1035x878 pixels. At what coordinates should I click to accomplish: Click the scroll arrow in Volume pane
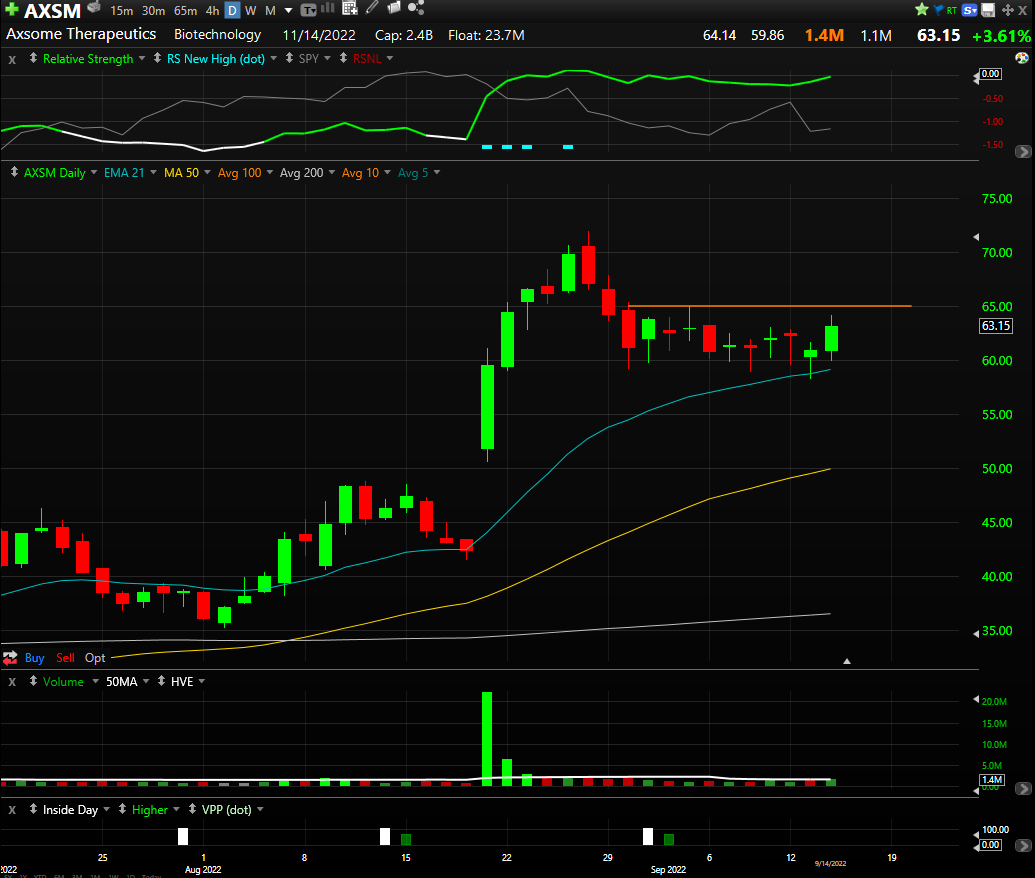1022,788
